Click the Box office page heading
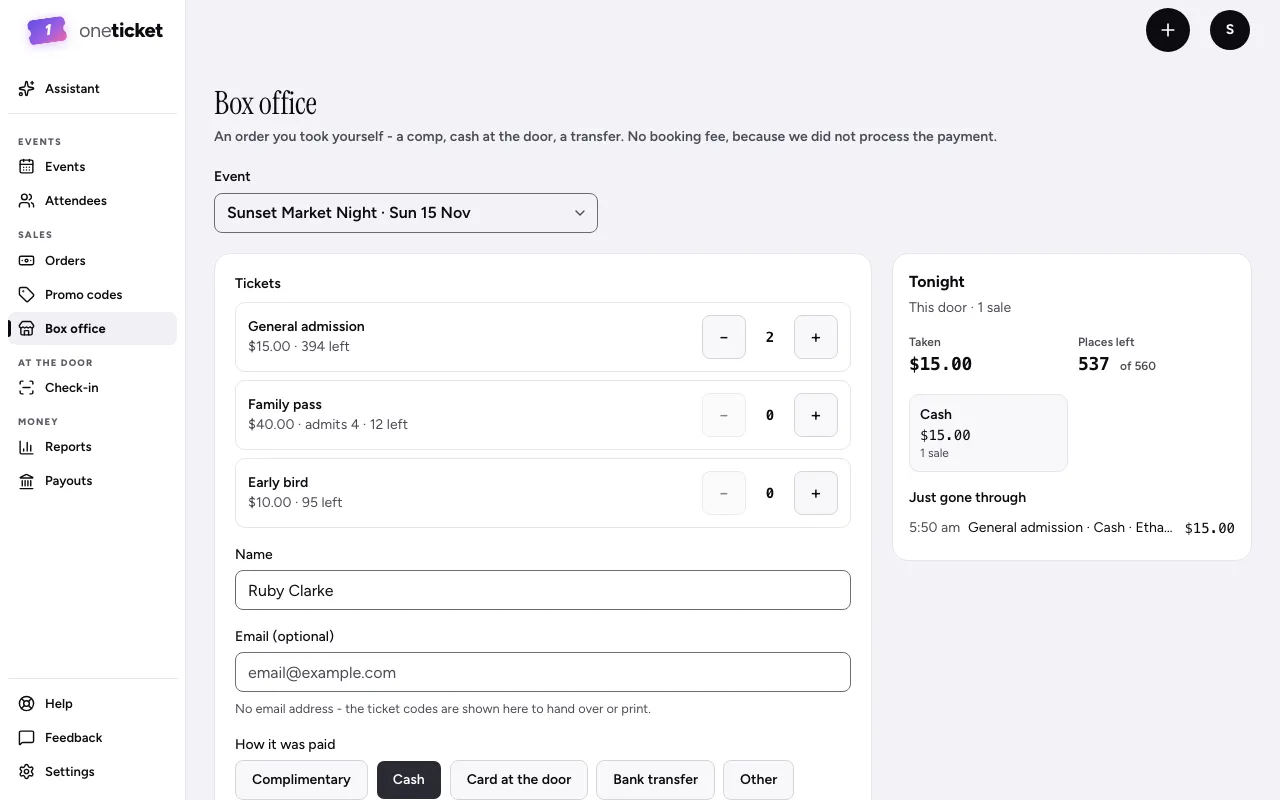 (x=265, y=103)
